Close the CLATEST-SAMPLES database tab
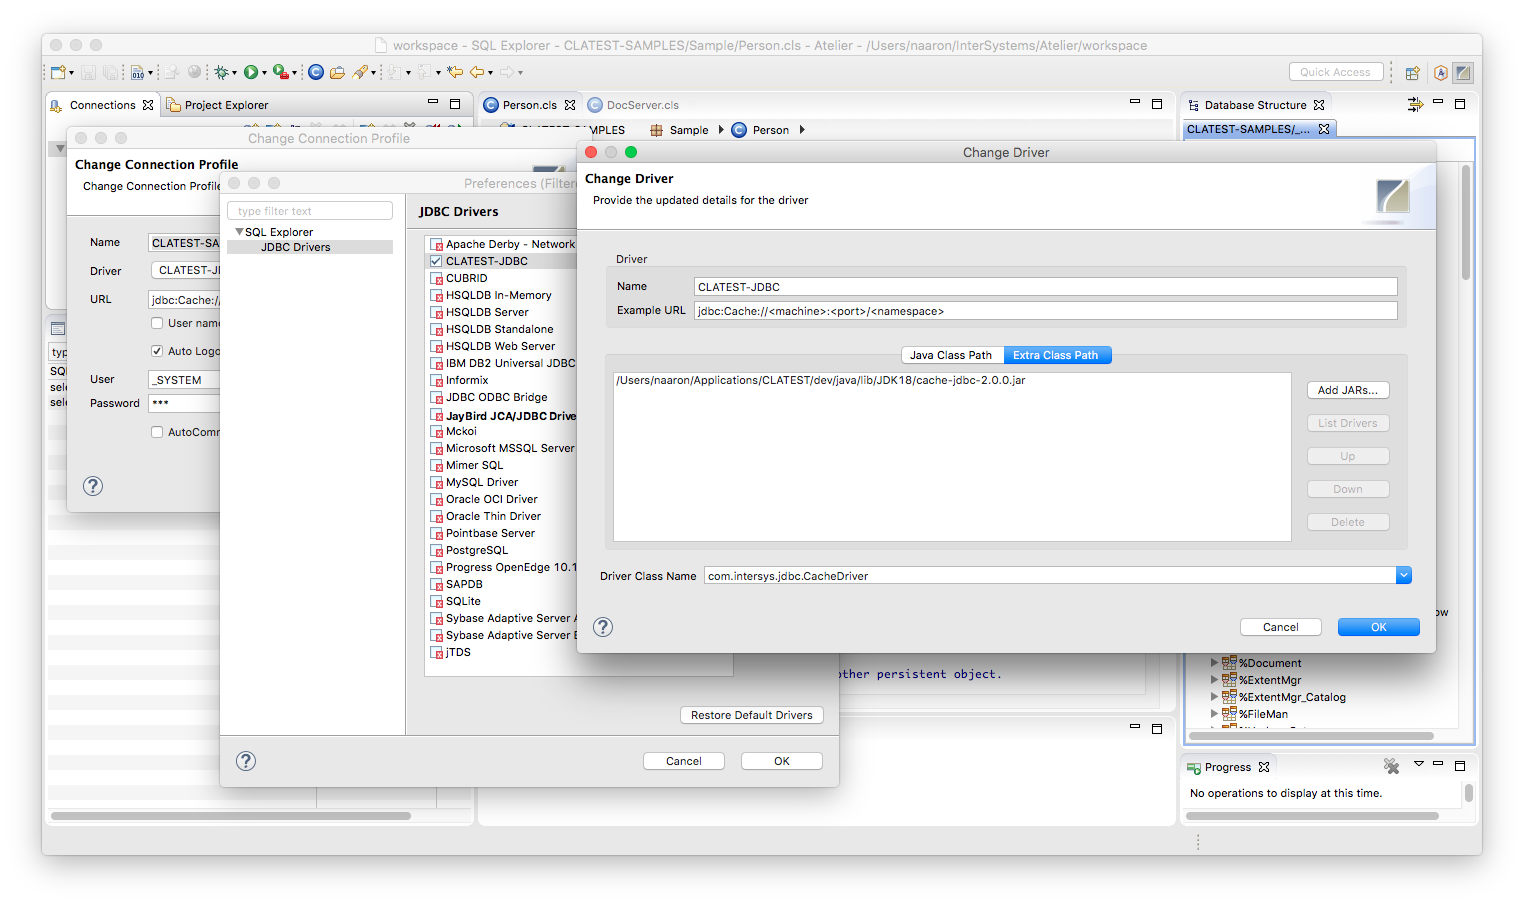This screenshot has height=905, width=1524. point(1324,129)
